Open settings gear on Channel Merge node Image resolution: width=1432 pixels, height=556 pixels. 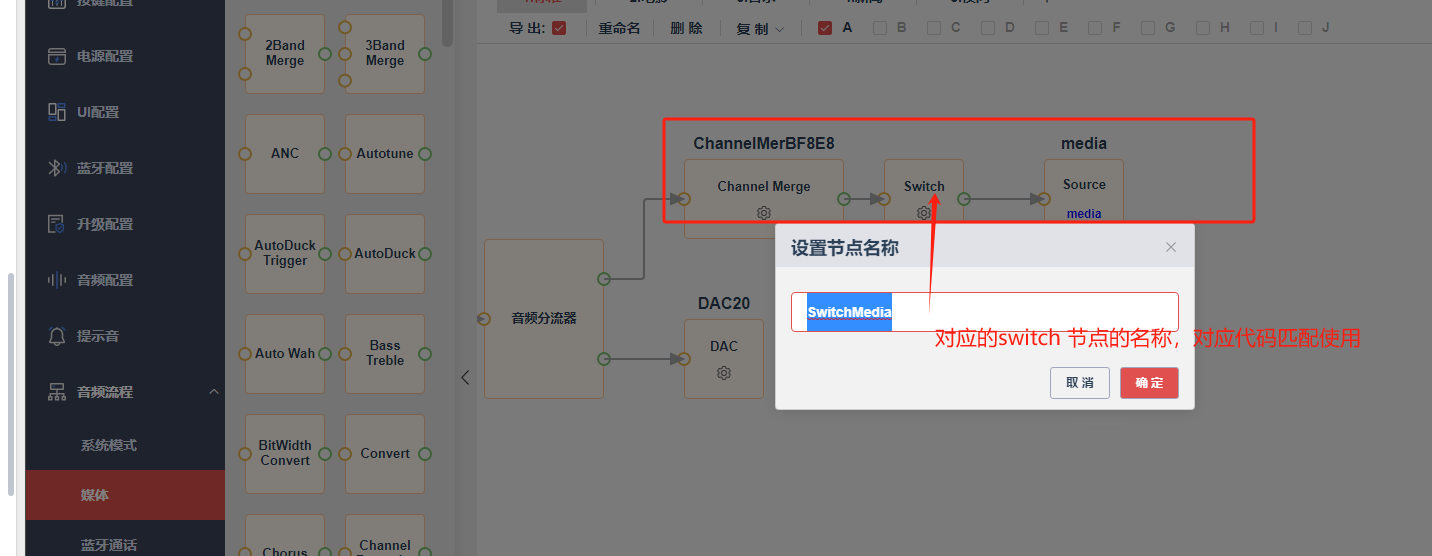point(764,213)
